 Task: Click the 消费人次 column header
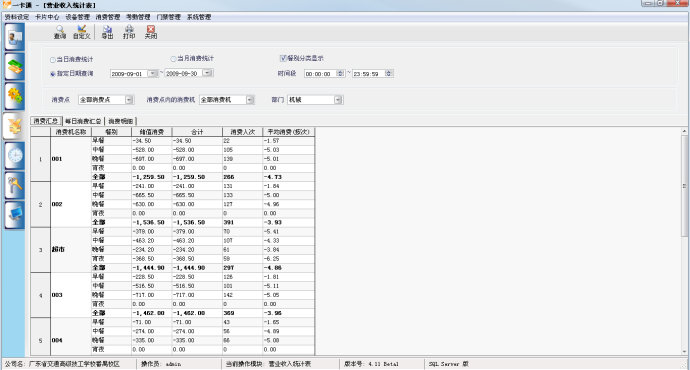click(x=242, y=132)
